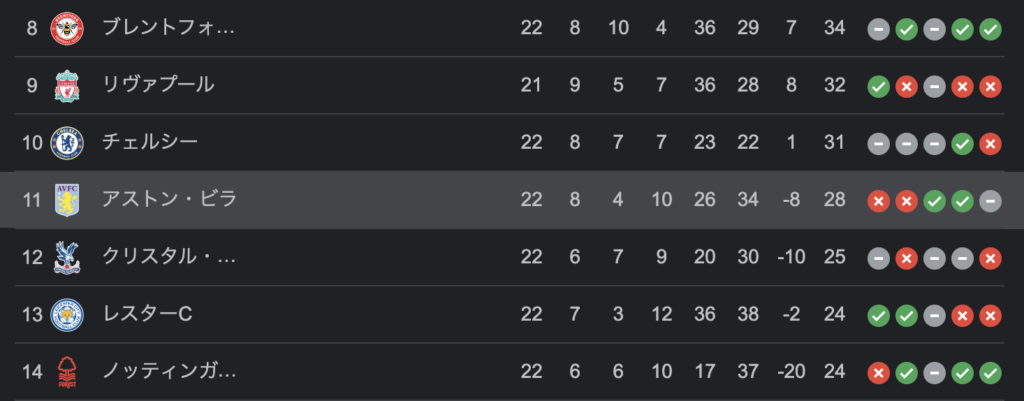Click the Liverpool club crest
This screenshot has height=401, width=1024.
[x=67, y=86]
